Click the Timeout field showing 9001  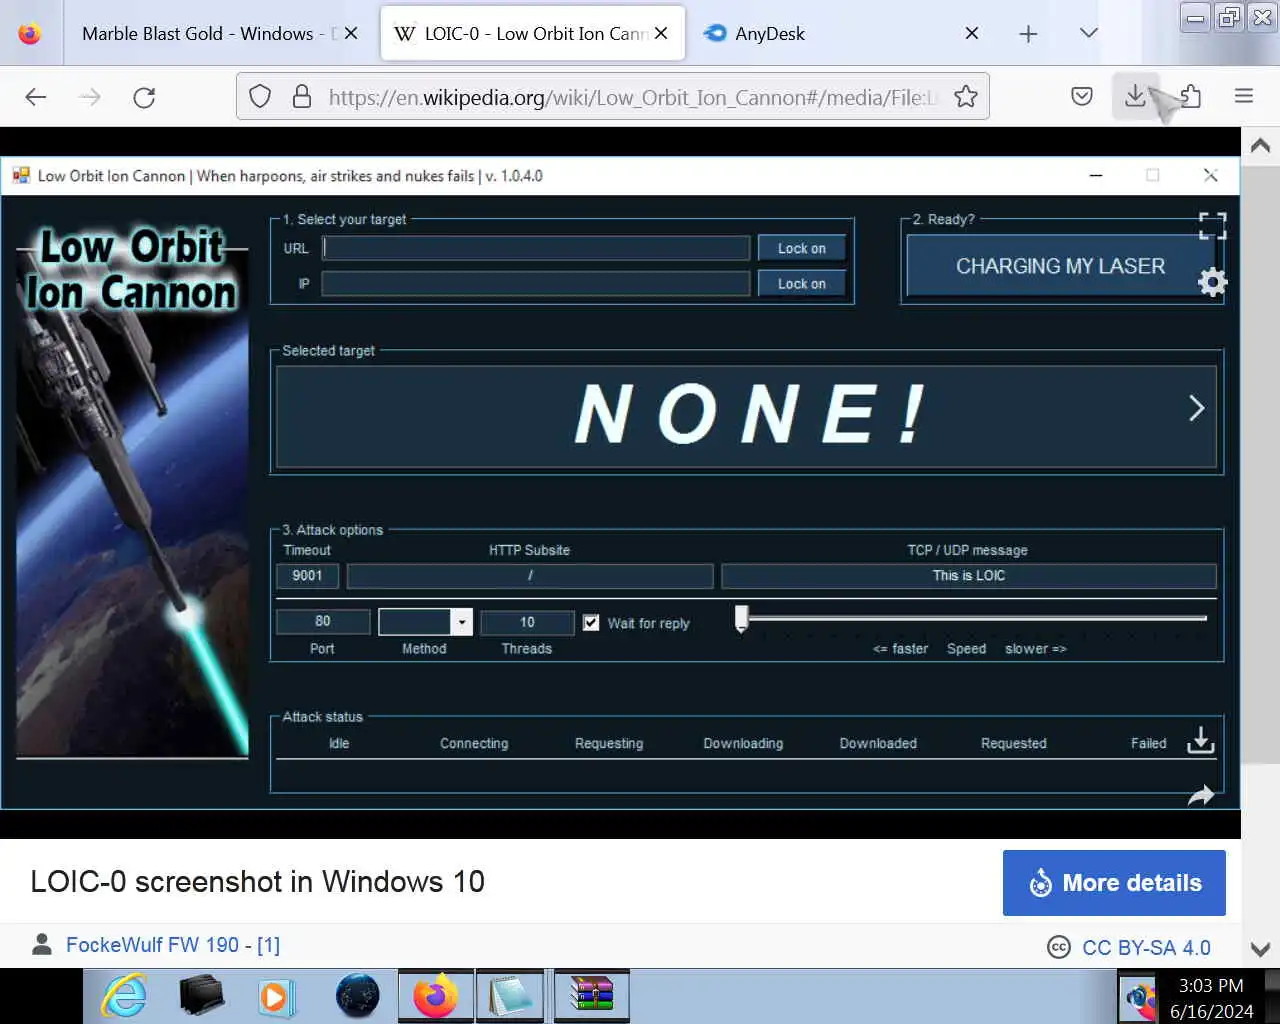(x=308, y=575)
